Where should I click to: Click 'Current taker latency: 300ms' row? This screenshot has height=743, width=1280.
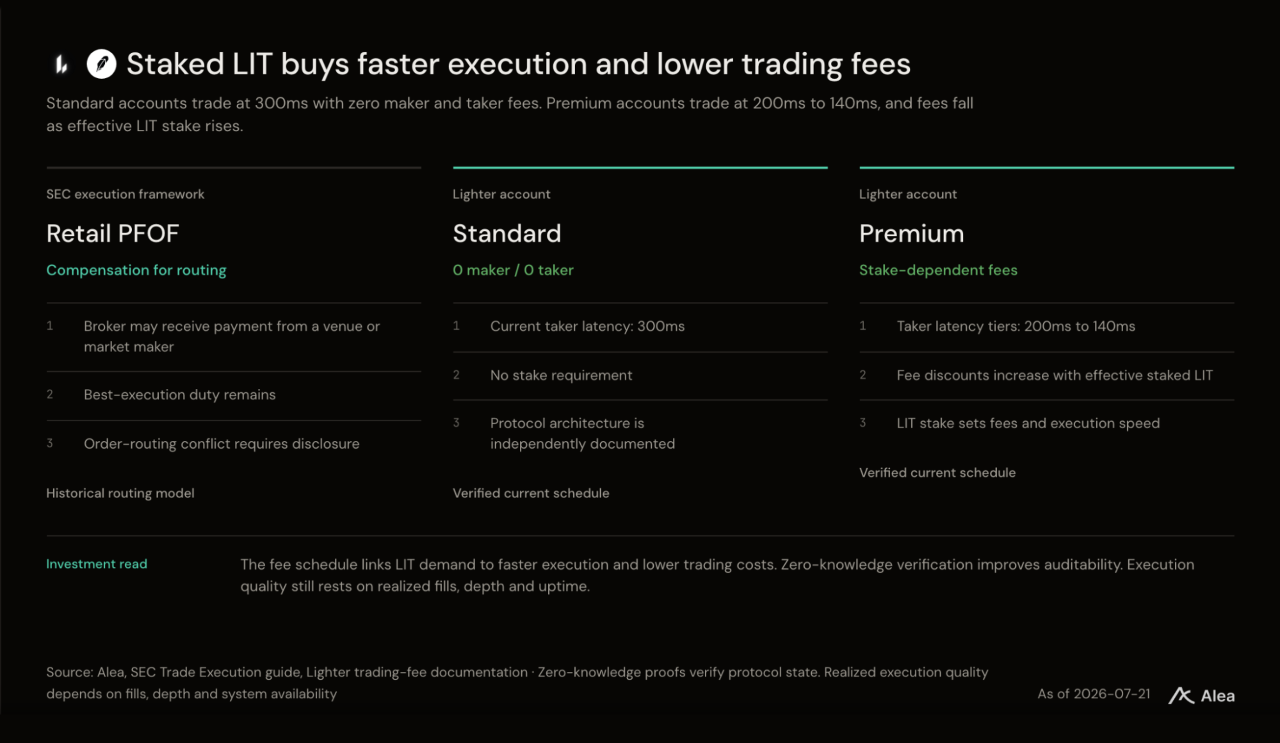click(x=640, y=327)
